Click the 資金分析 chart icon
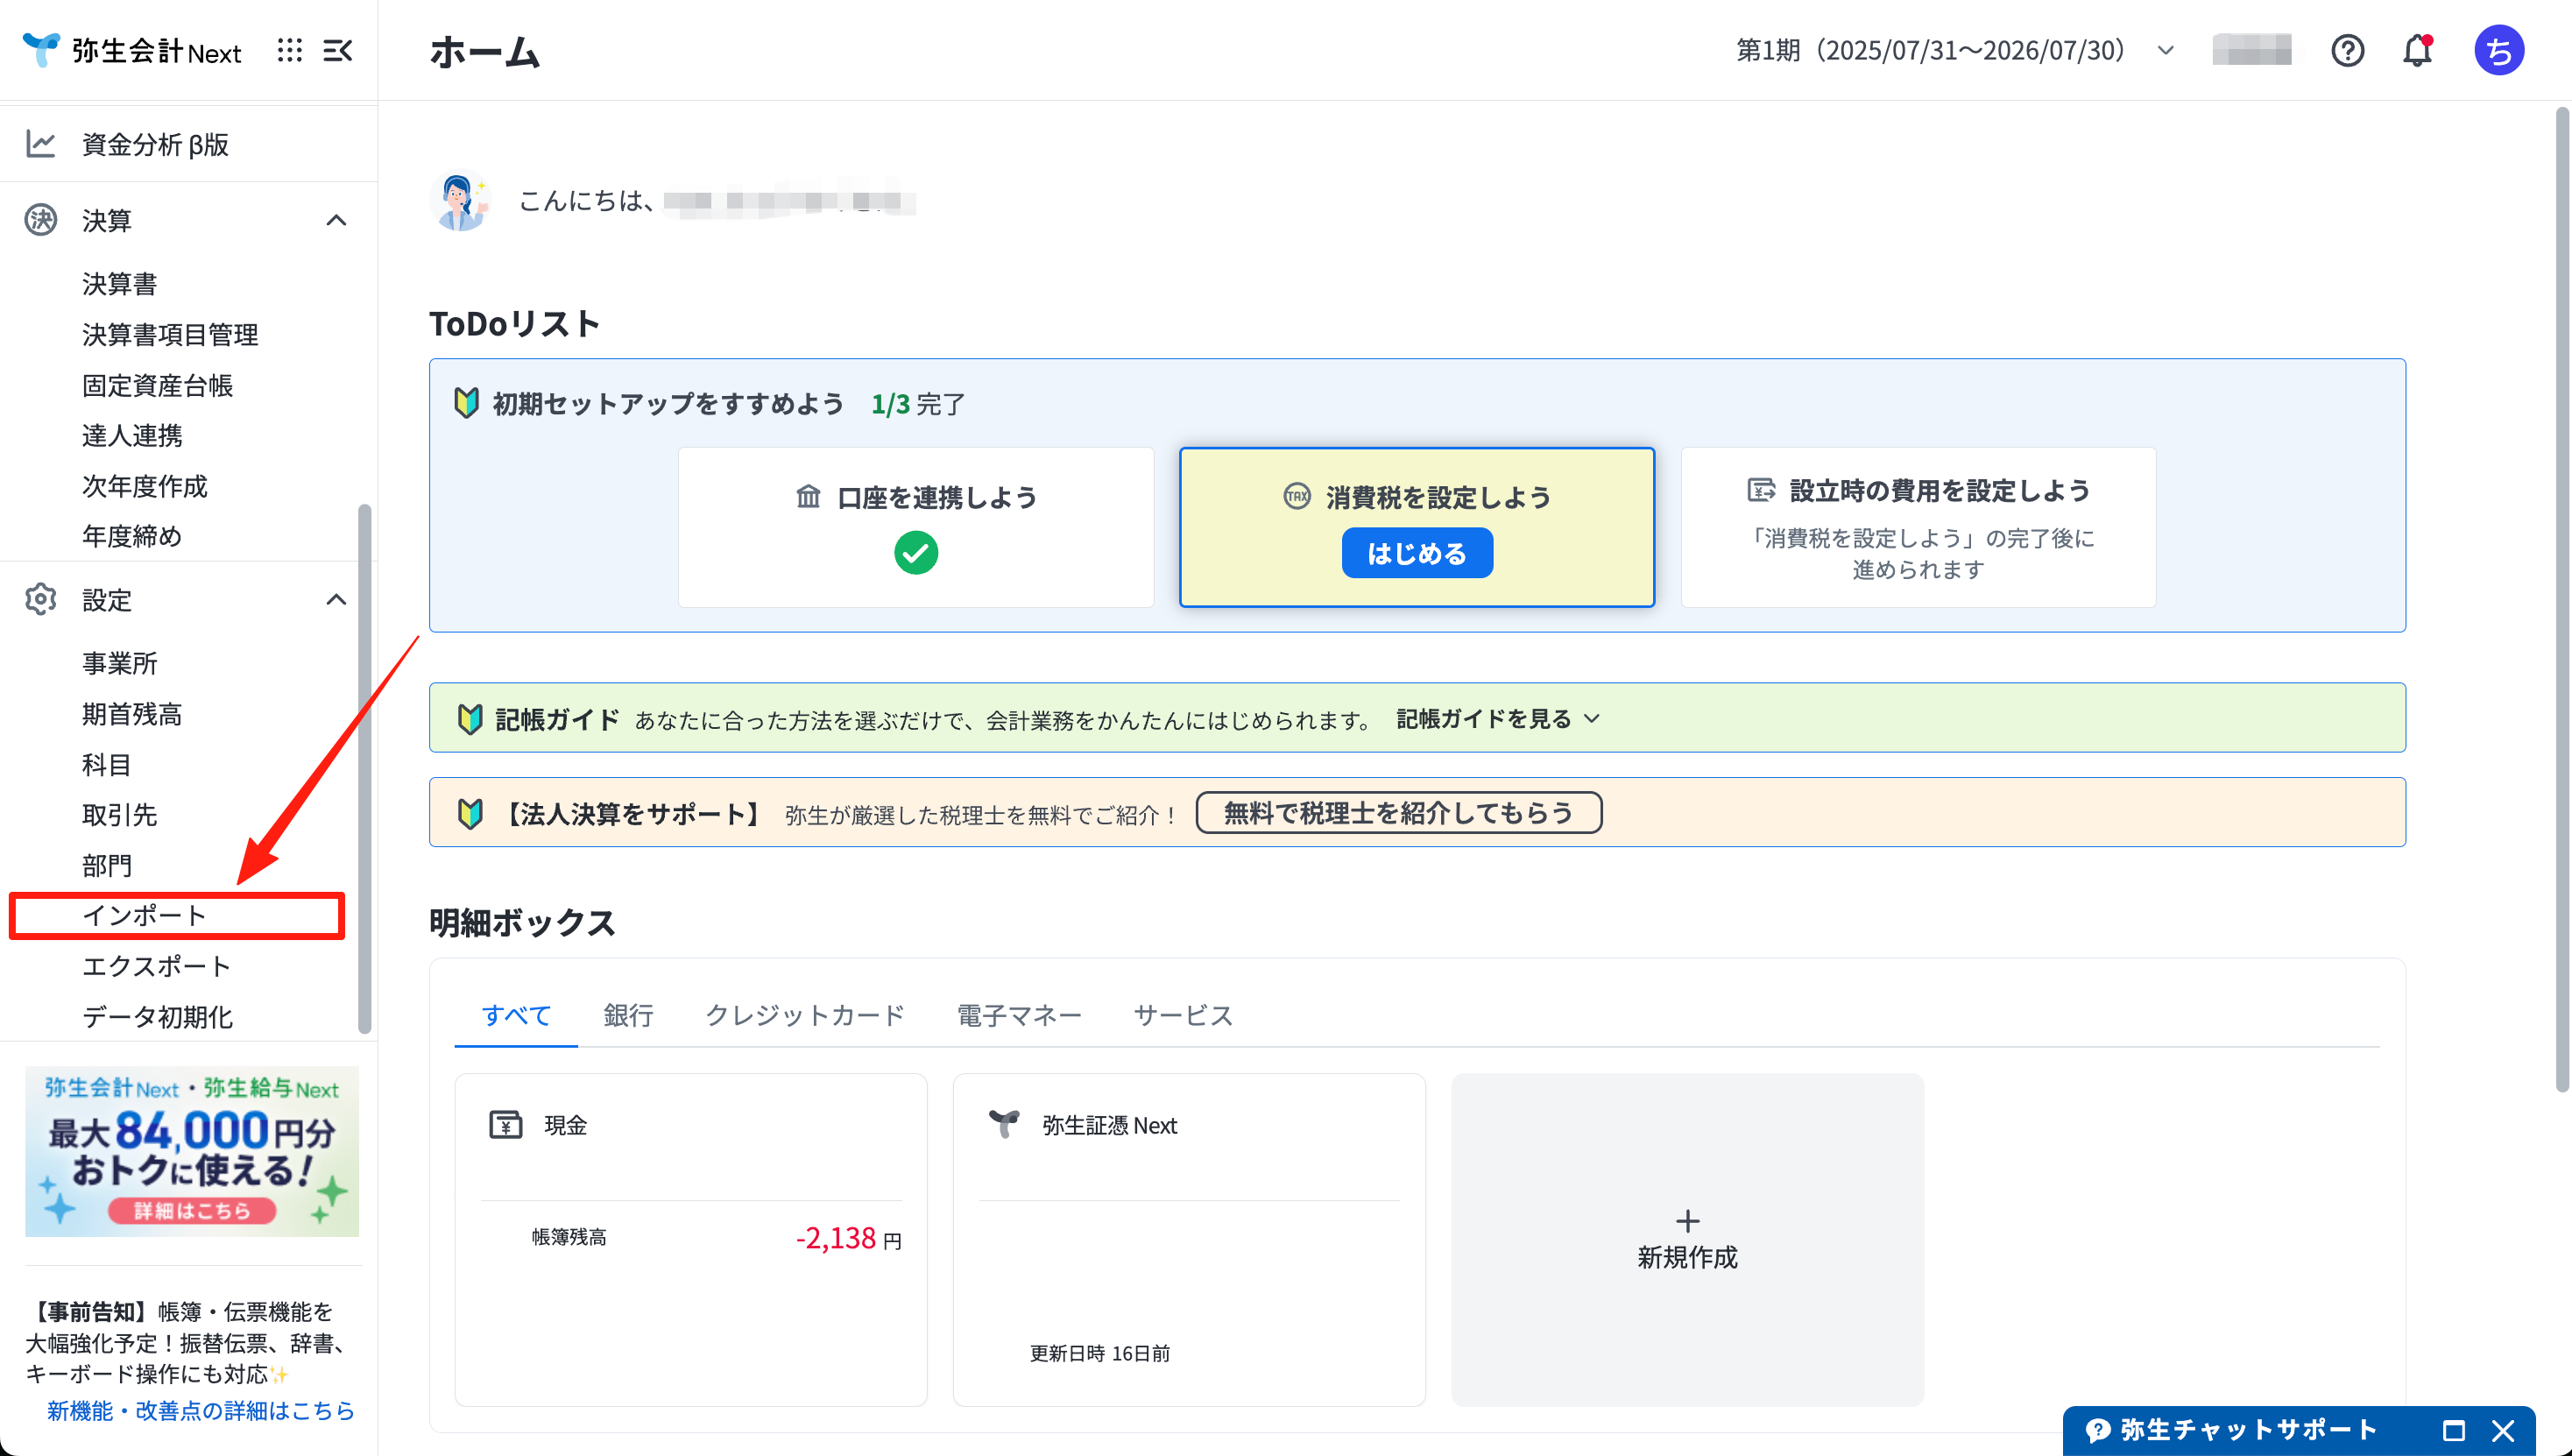2572x1456 pixels. coord(41,144)
